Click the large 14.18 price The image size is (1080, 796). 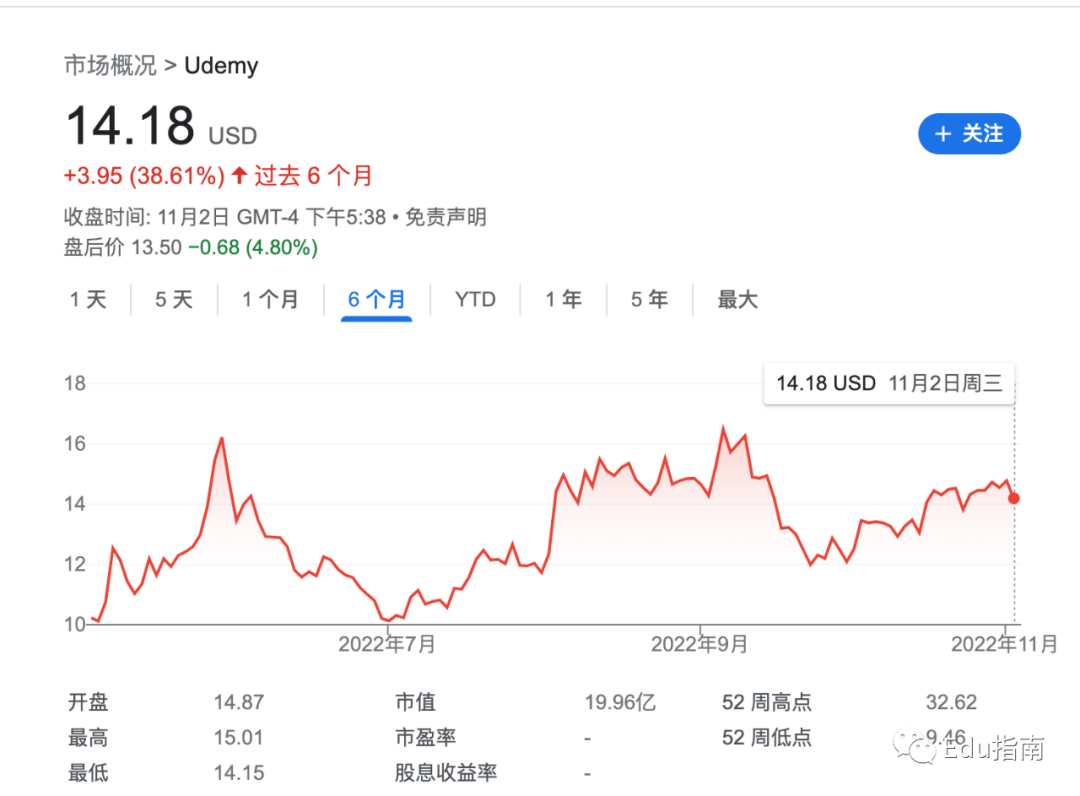coord(130,126)
